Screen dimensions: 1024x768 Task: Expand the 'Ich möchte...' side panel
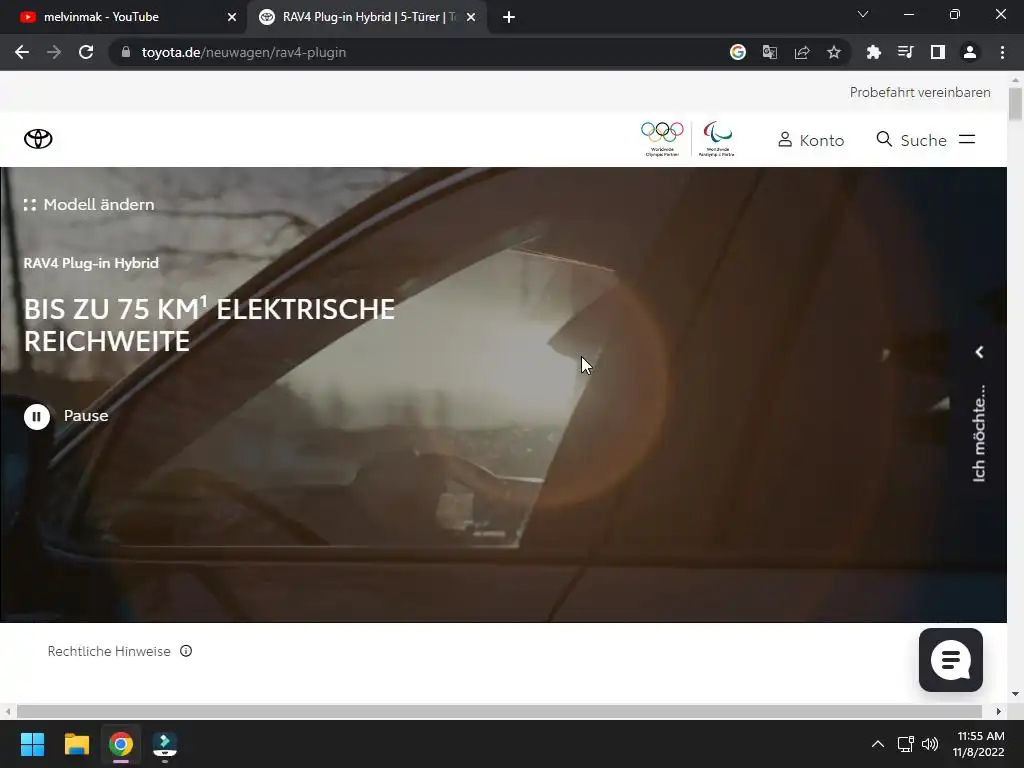pos(978,416)
